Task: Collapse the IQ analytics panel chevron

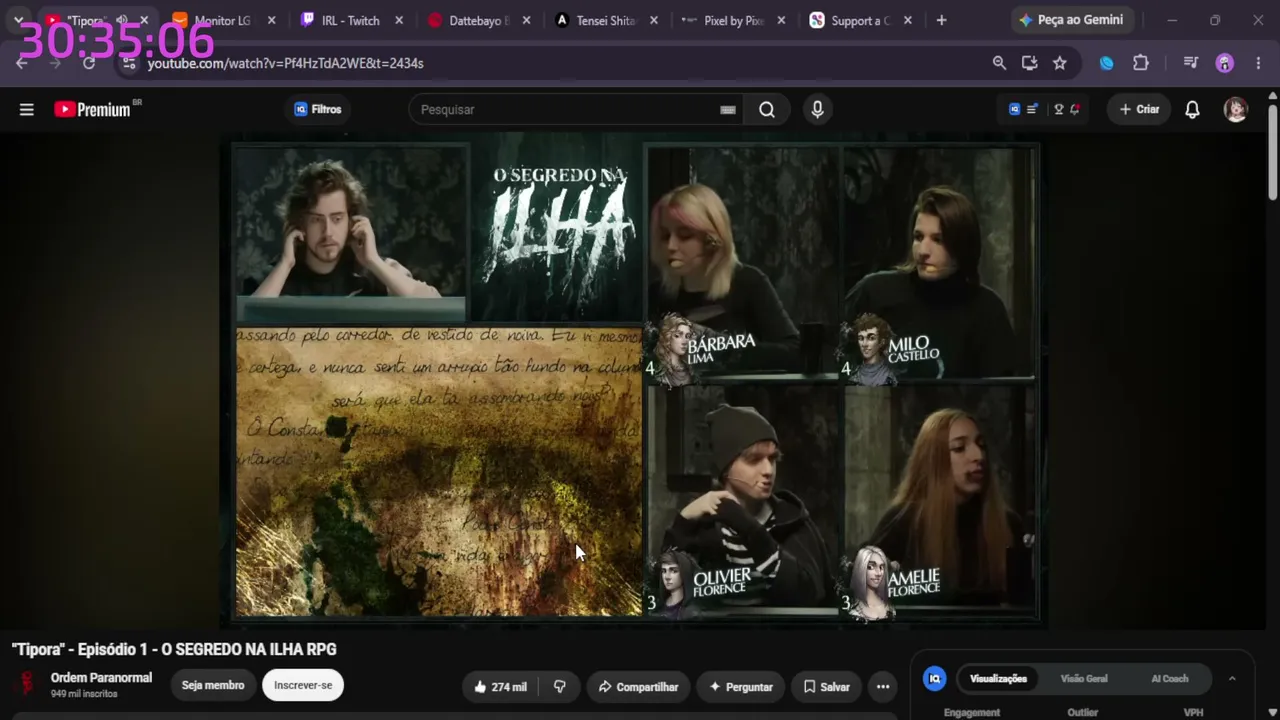Action: 1232,679
